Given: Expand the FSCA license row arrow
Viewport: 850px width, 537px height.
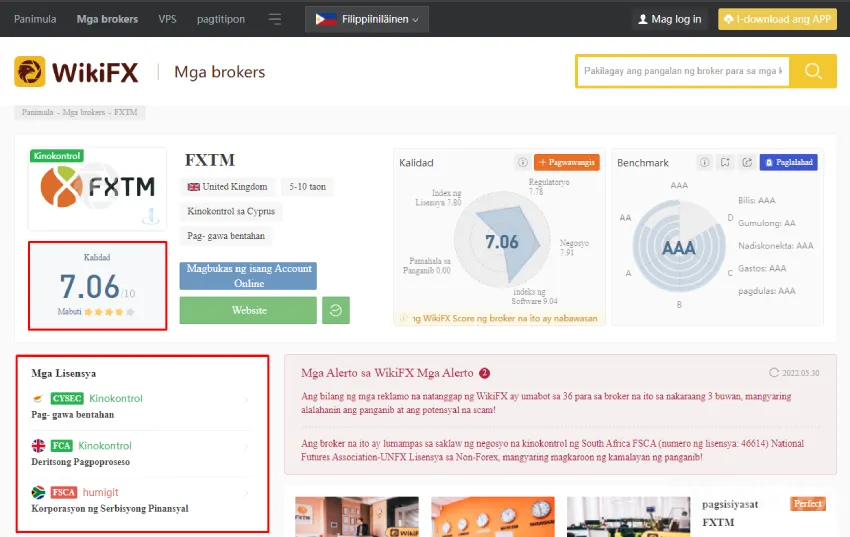Looking at the screenshot, I should [x=246, y=493].
